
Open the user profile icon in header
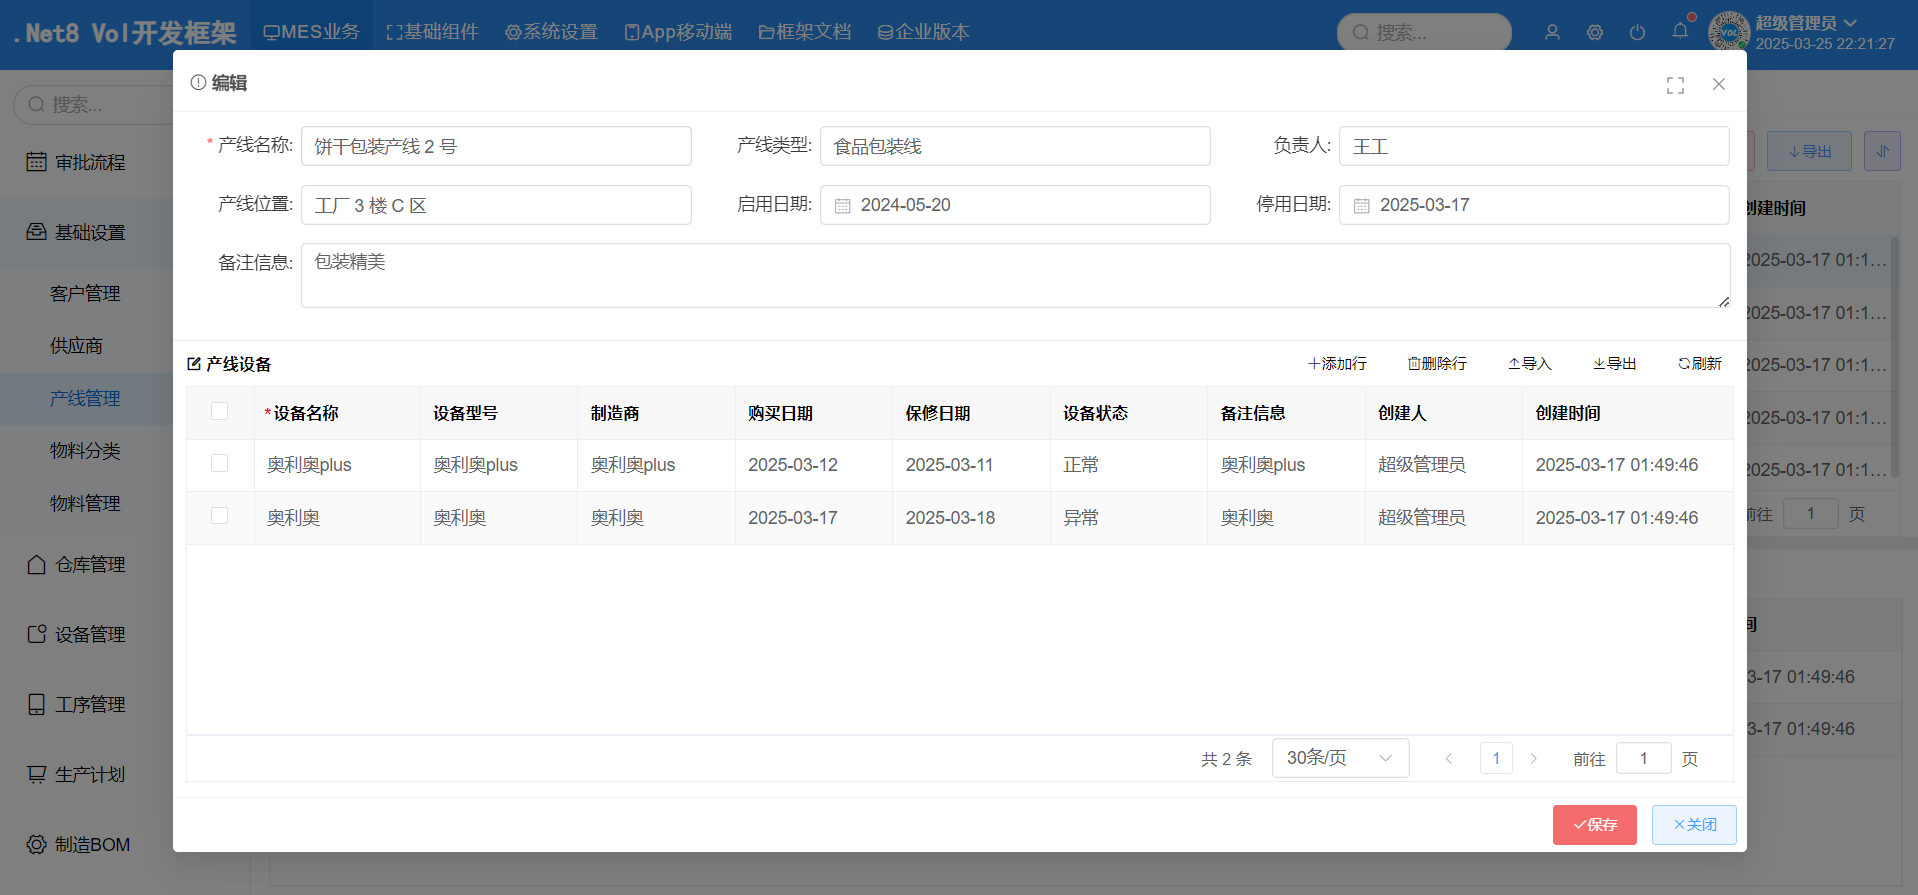(1552, 32)
